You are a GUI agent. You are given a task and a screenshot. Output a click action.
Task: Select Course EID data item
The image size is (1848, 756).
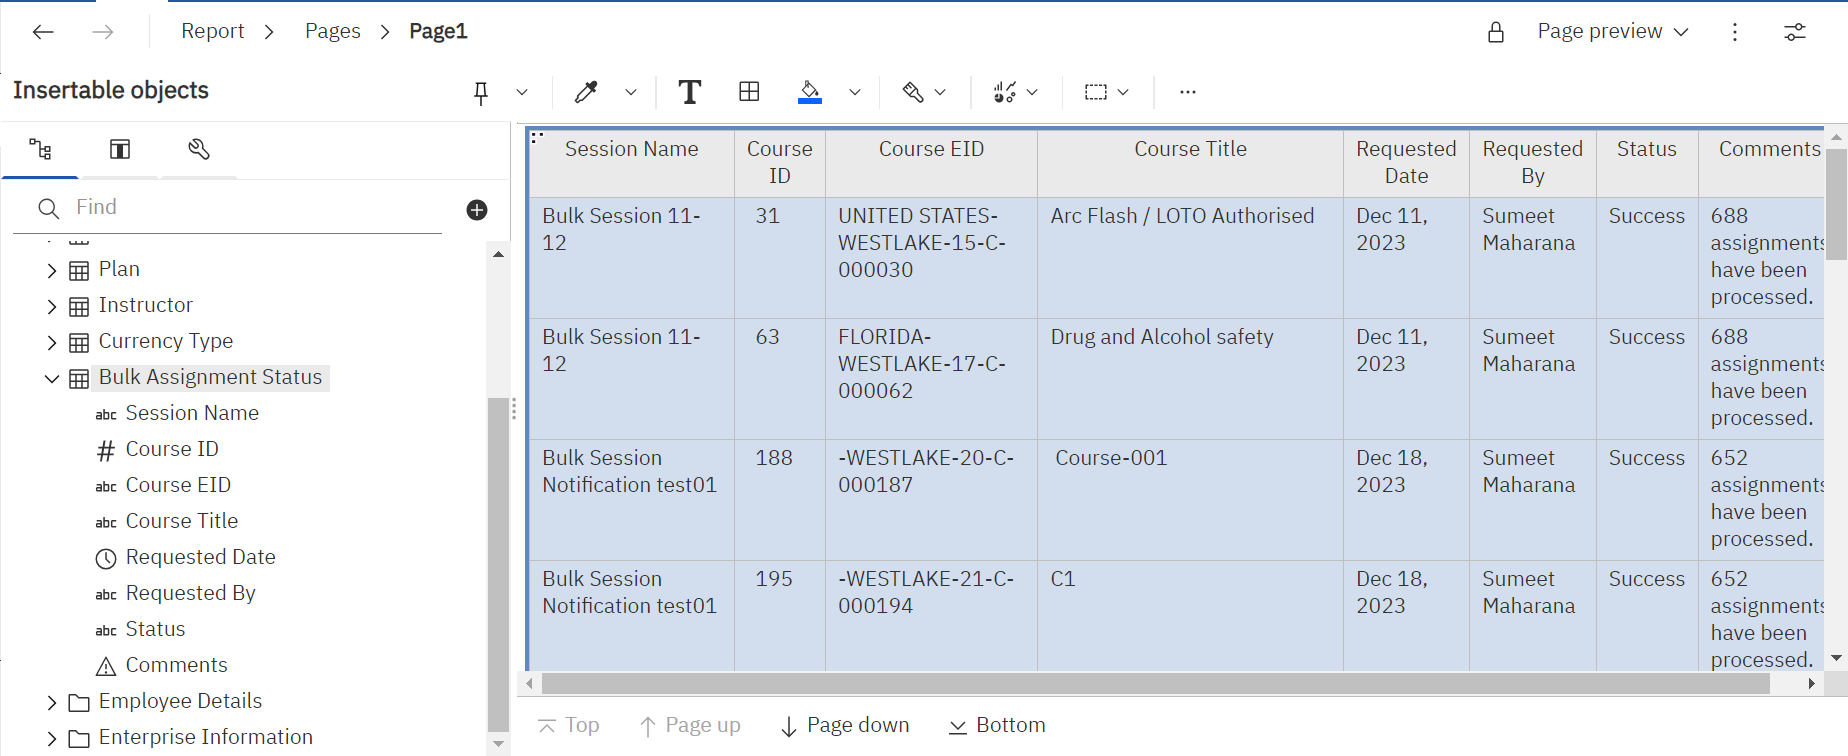pos(178,485)
